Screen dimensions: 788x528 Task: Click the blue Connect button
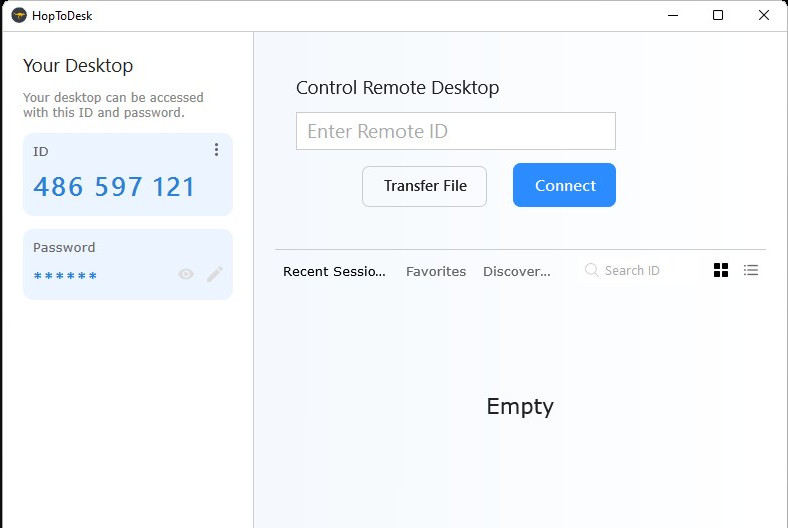tap(564, 185)
